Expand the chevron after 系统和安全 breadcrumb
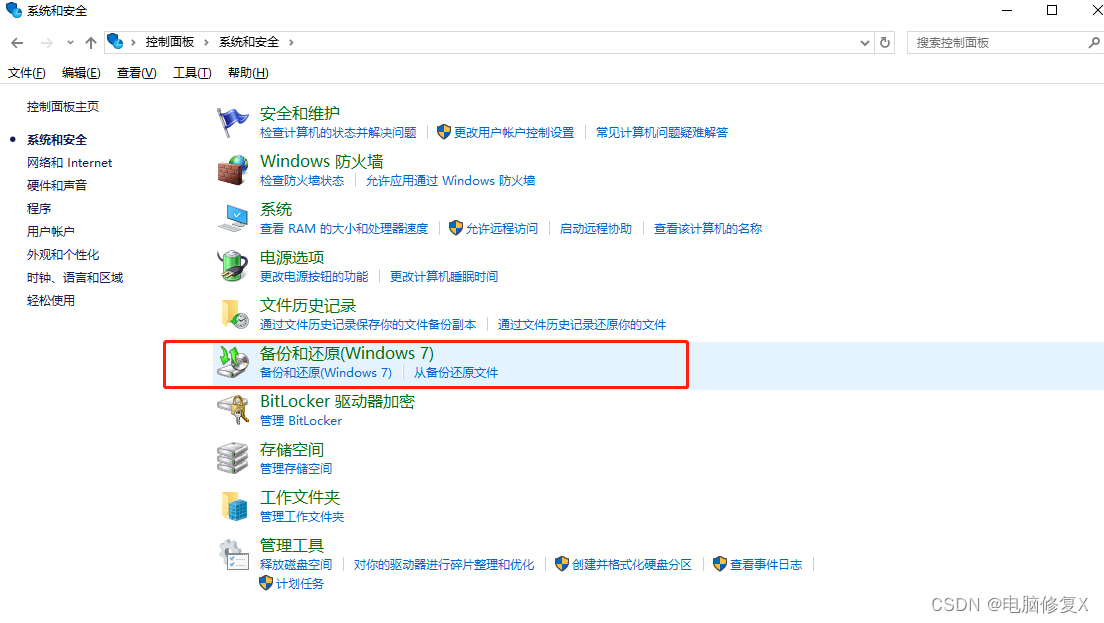Screen dimensions: 1104x623 click(291, 42)
